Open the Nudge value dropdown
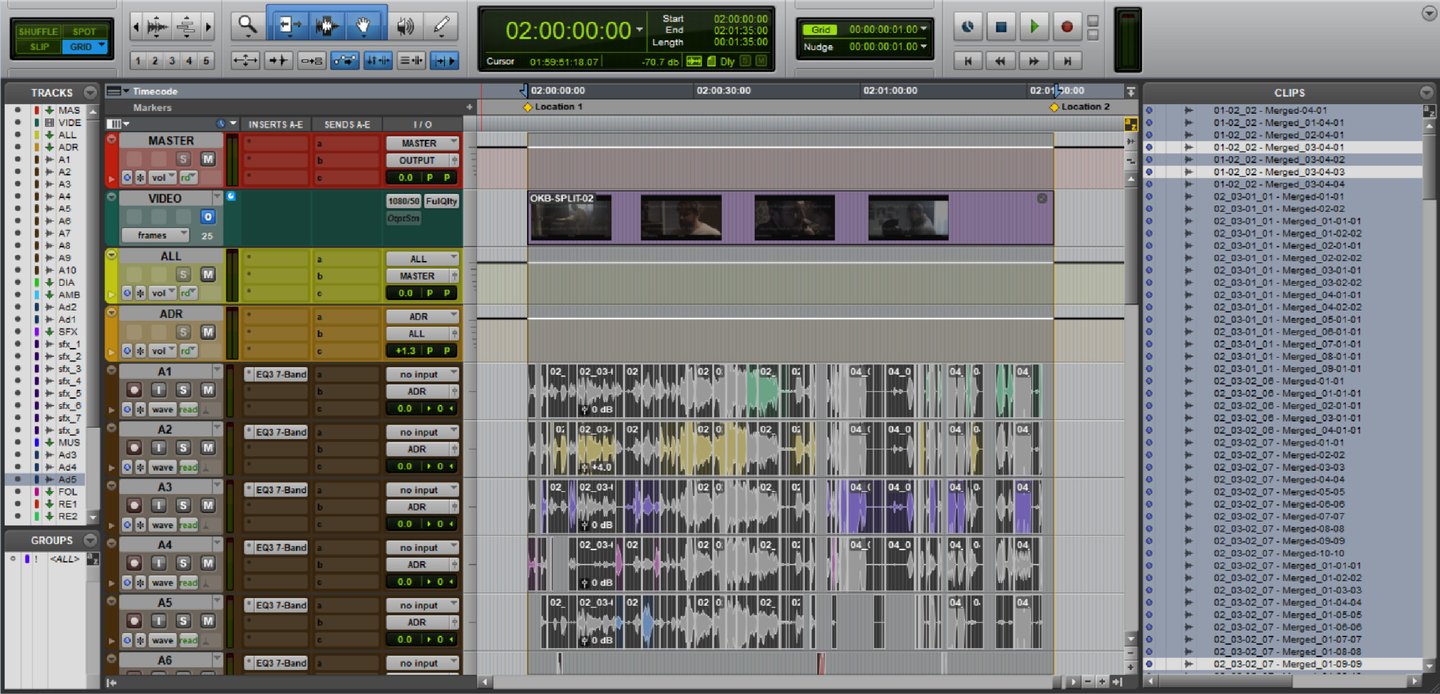 924,47
